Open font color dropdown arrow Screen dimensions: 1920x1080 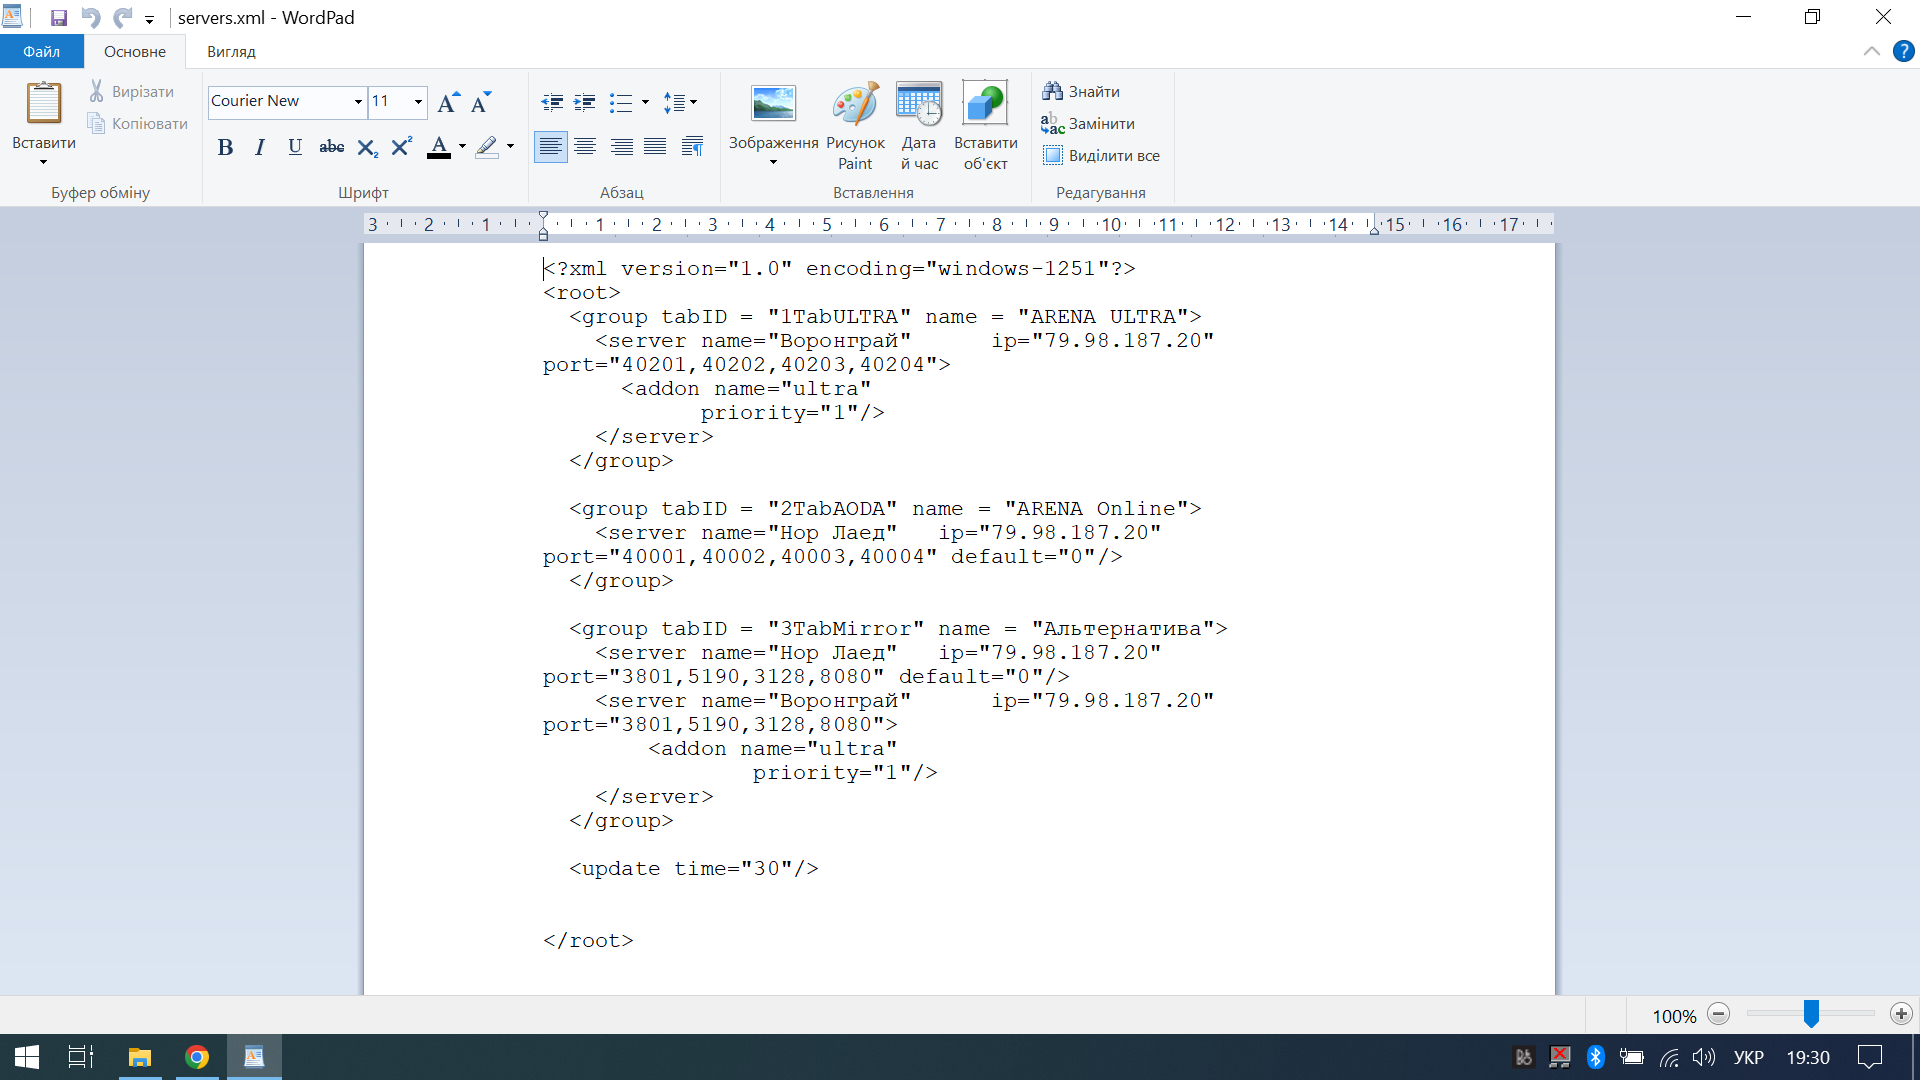[462, 147]
